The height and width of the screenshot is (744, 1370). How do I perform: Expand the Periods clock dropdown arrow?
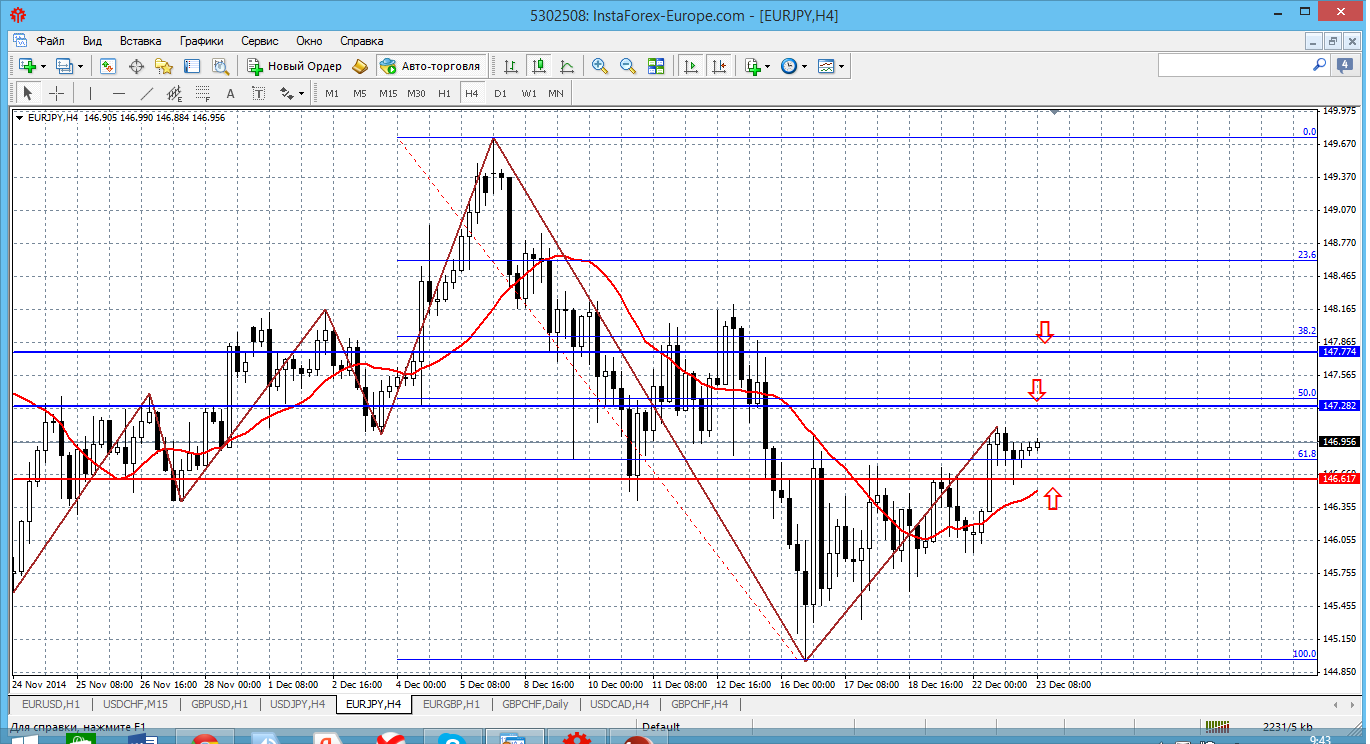(x=804, y=66)
